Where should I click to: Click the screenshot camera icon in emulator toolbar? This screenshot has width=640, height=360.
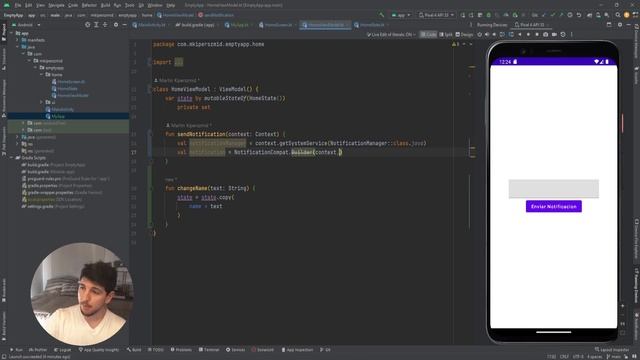[x=545, y=35]
